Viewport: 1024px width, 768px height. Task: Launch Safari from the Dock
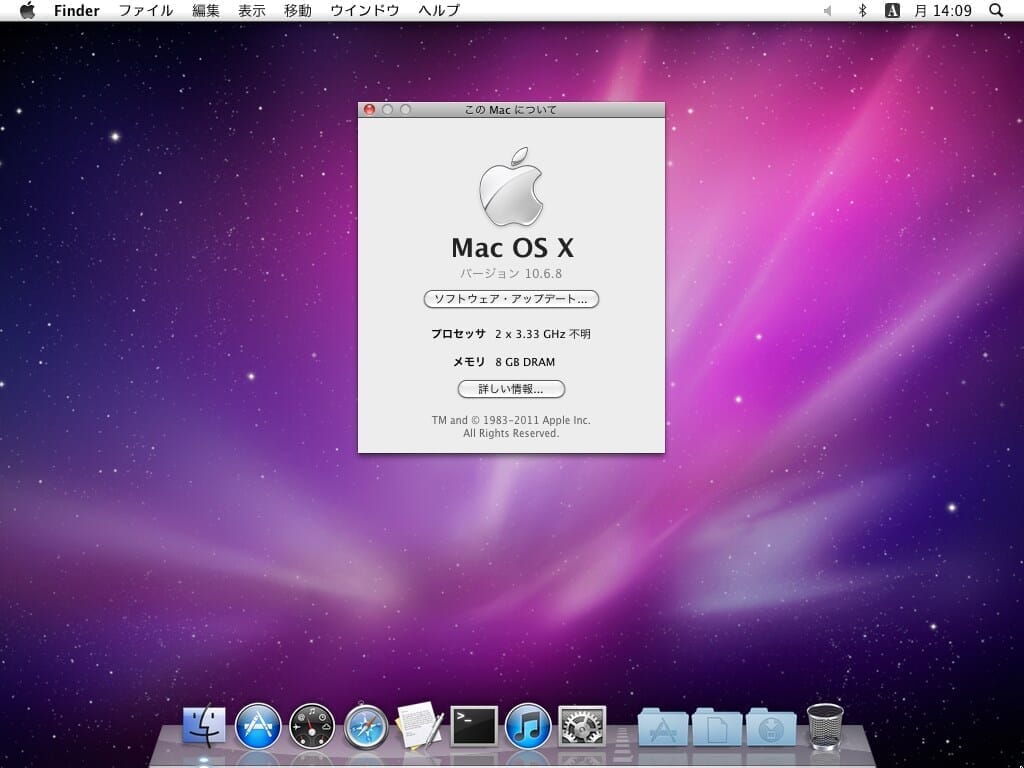tap(366, 726)
